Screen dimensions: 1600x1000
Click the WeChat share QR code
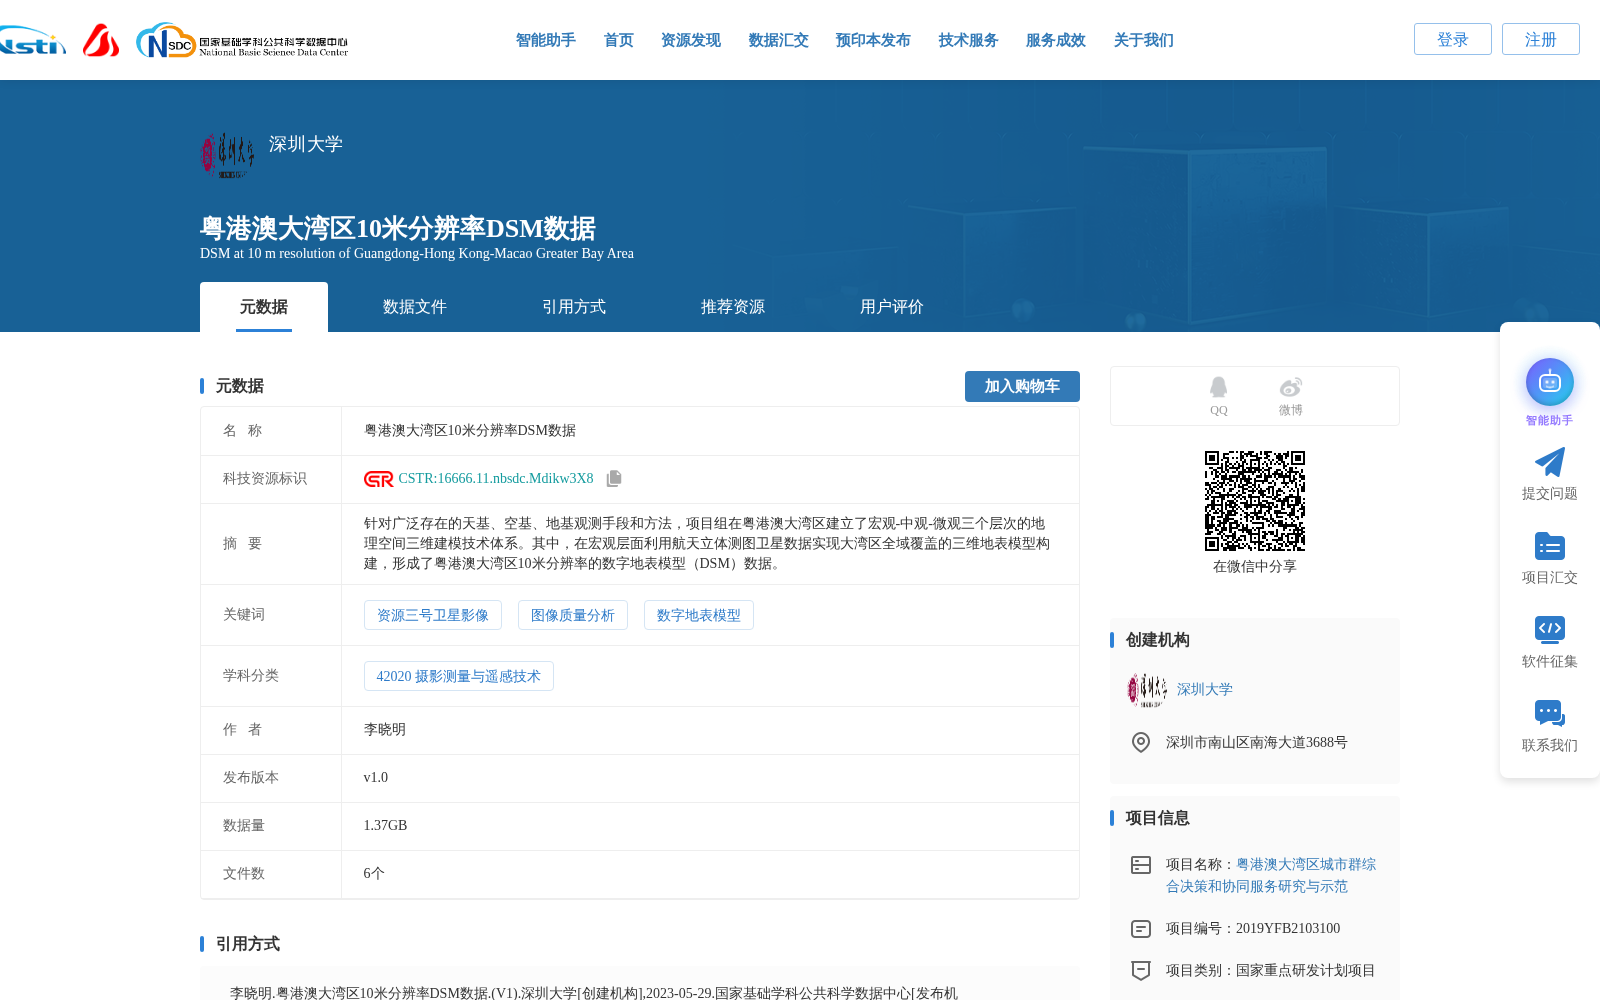(1255, 501)
